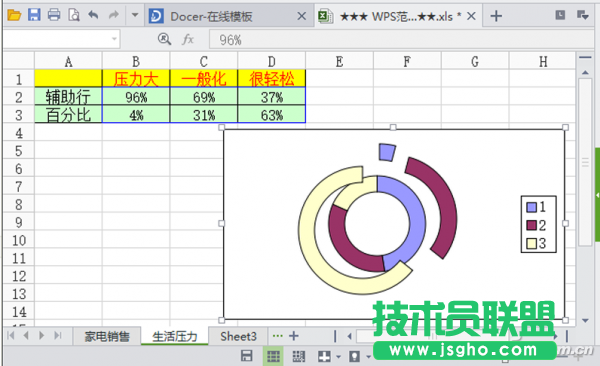Select cell with value 69%
The height and width of the screenshot is (366, 600).
pos(204,97)
